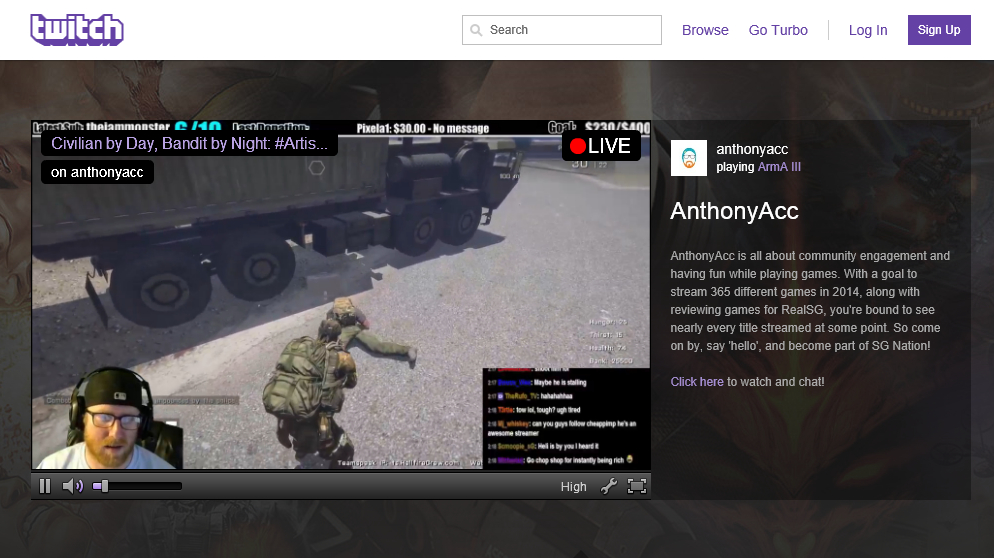994x558 pixels.
Task: Open the stream title Civilian by Day
Action: (189, 143)
